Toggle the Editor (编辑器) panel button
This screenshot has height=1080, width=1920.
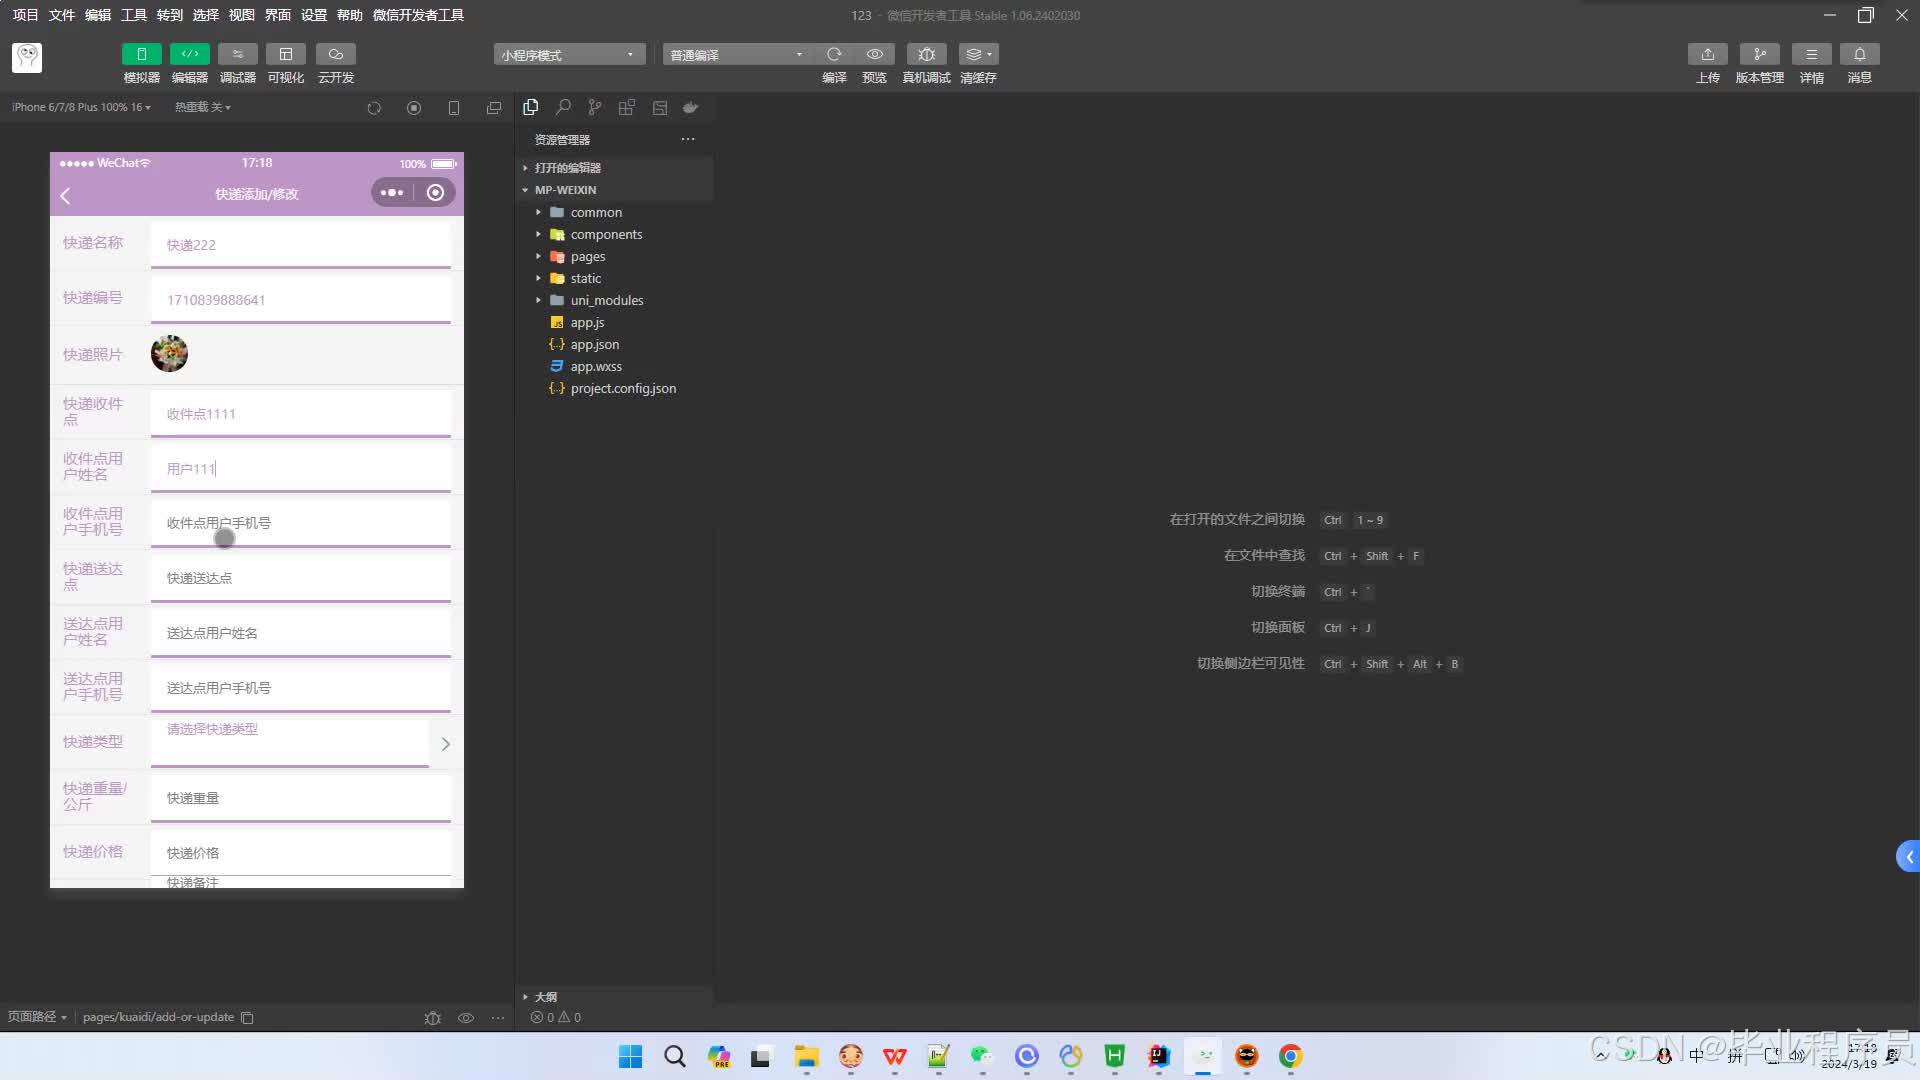[189, 54]
